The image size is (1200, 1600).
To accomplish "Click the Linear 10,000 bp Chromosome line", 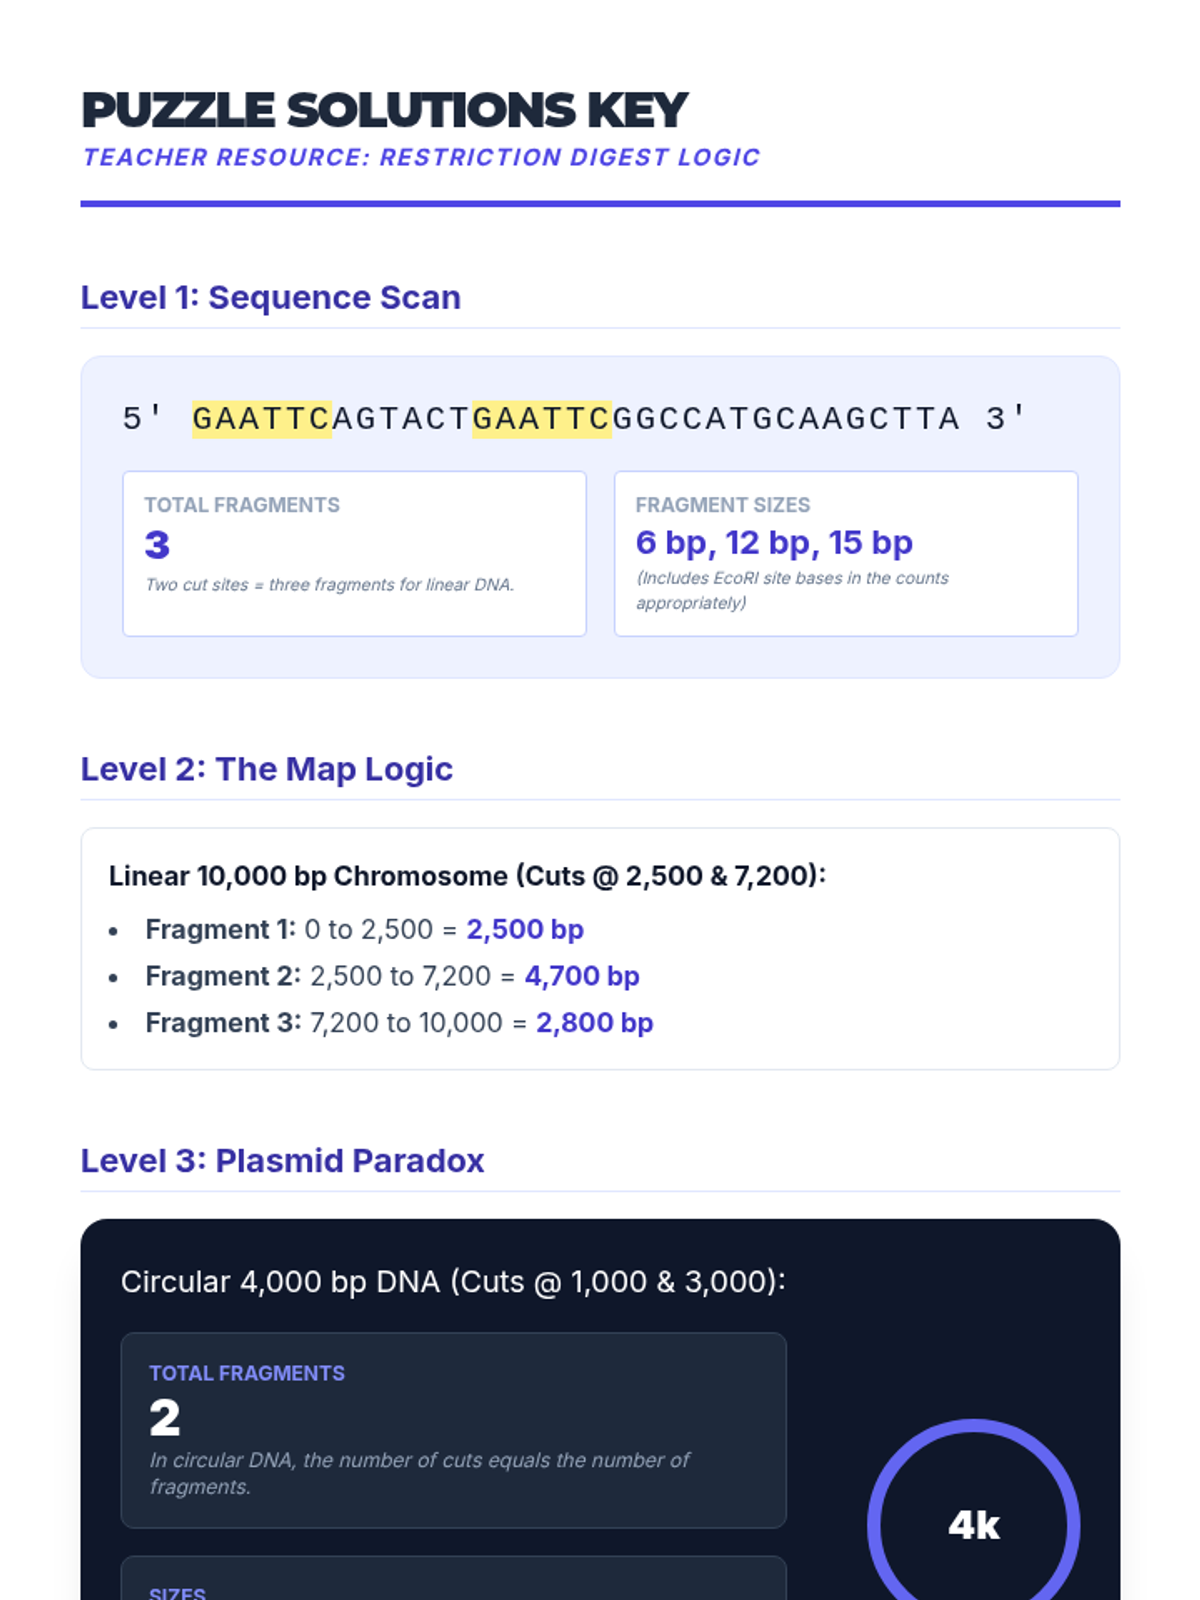I will tap(467, 876).
